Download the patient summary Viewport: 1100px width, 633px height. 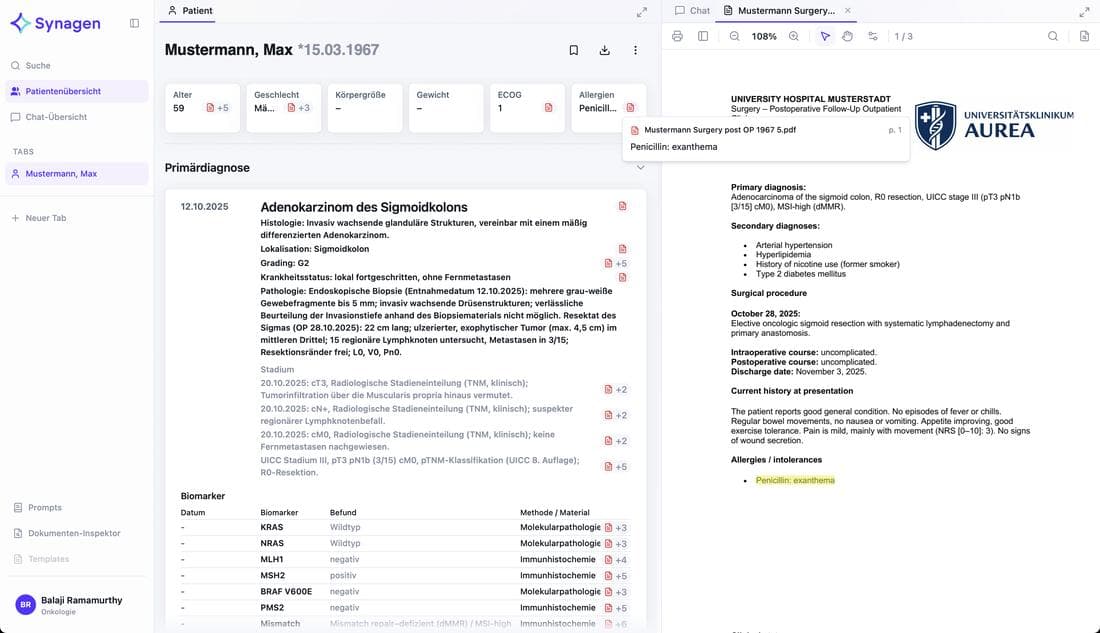point(605,50)
